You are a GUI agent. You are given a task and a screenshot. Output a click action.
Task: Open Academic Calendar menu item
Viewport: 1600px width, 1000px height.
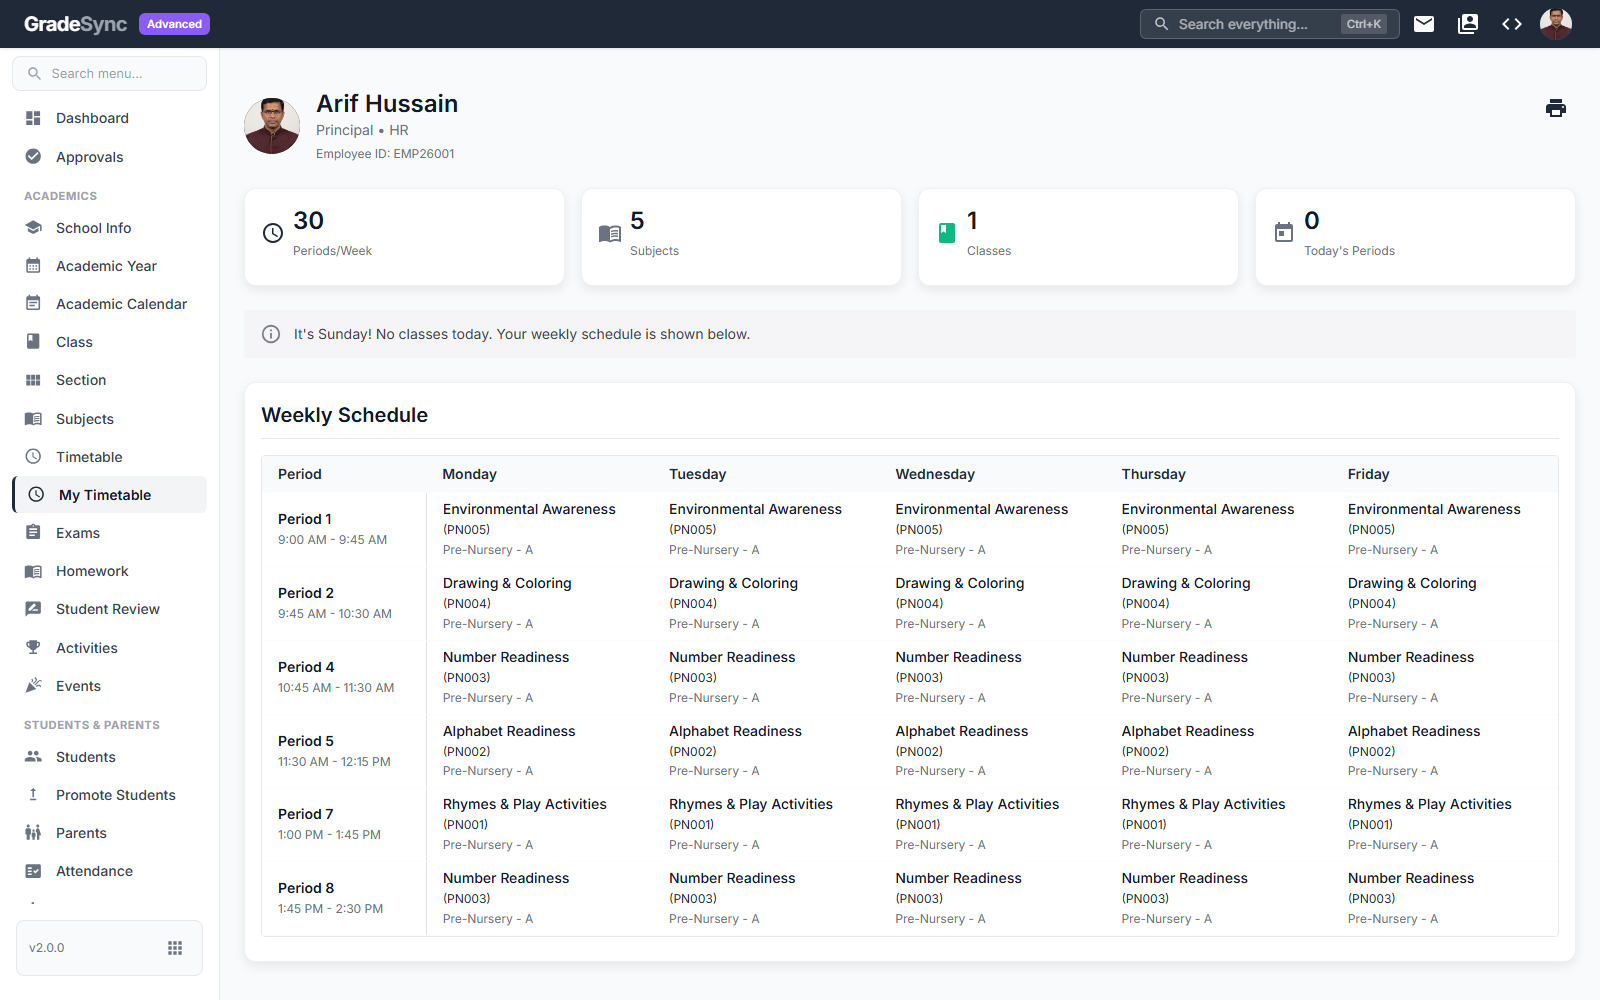tap(110, 304)
